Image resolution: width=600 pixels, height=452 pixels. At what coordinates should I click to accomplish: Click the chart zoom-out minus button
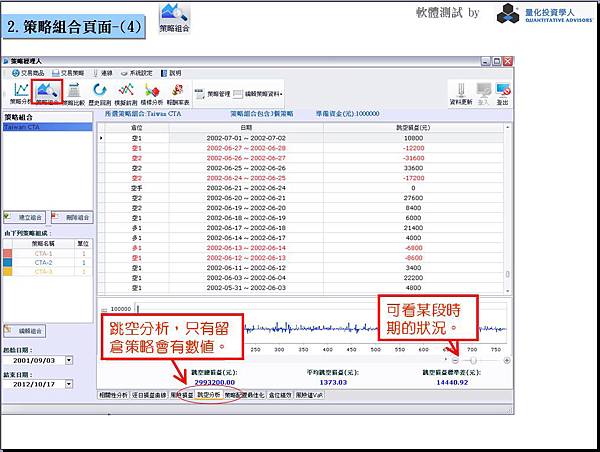coord(455,360)
